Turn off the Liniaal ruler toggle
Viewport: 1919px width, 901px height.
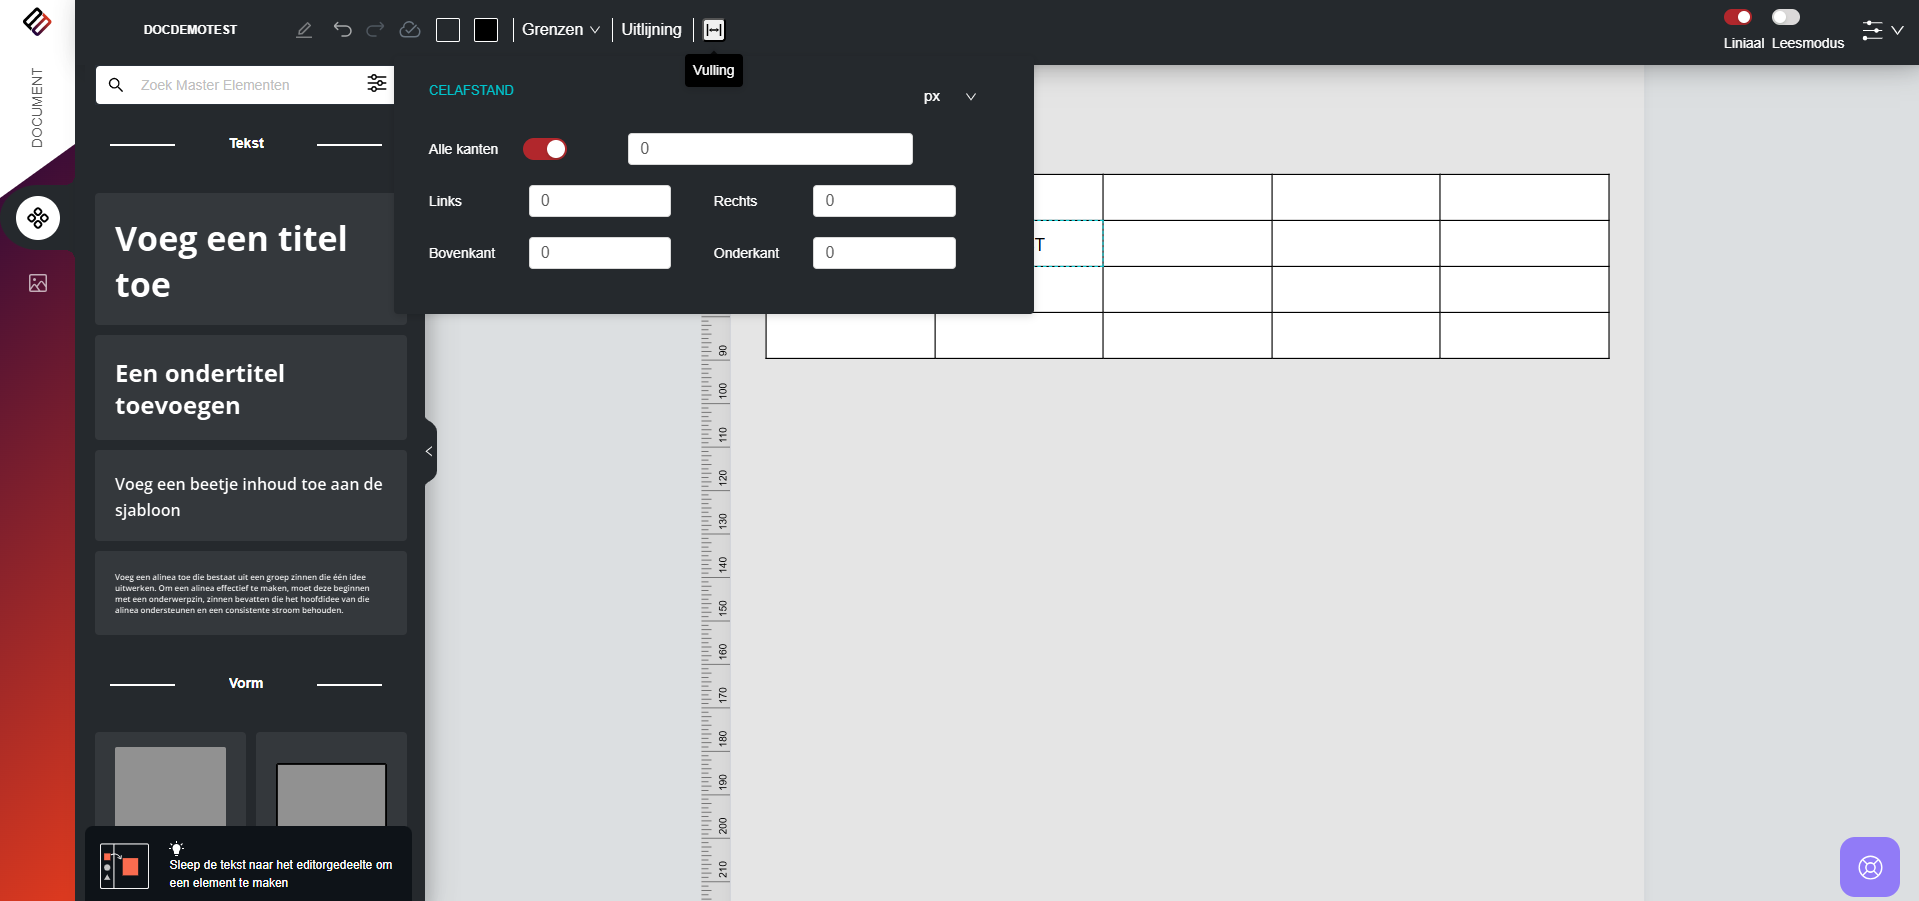[x=1737, y=17]
